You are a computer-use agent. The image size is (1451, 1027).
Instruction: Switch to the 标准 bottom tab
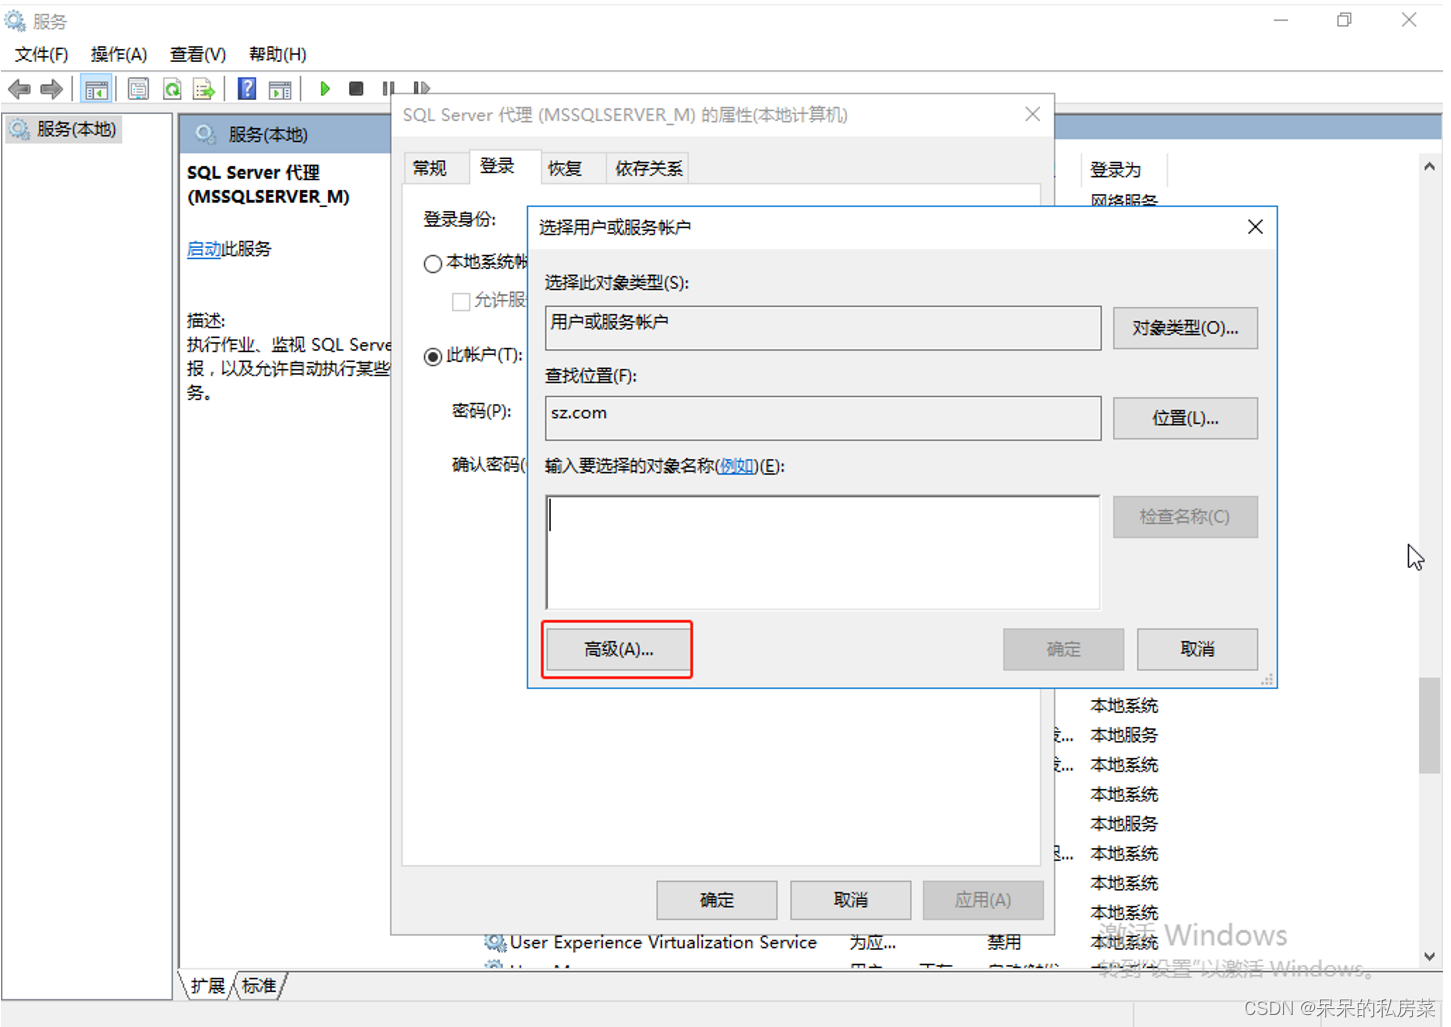259,986
